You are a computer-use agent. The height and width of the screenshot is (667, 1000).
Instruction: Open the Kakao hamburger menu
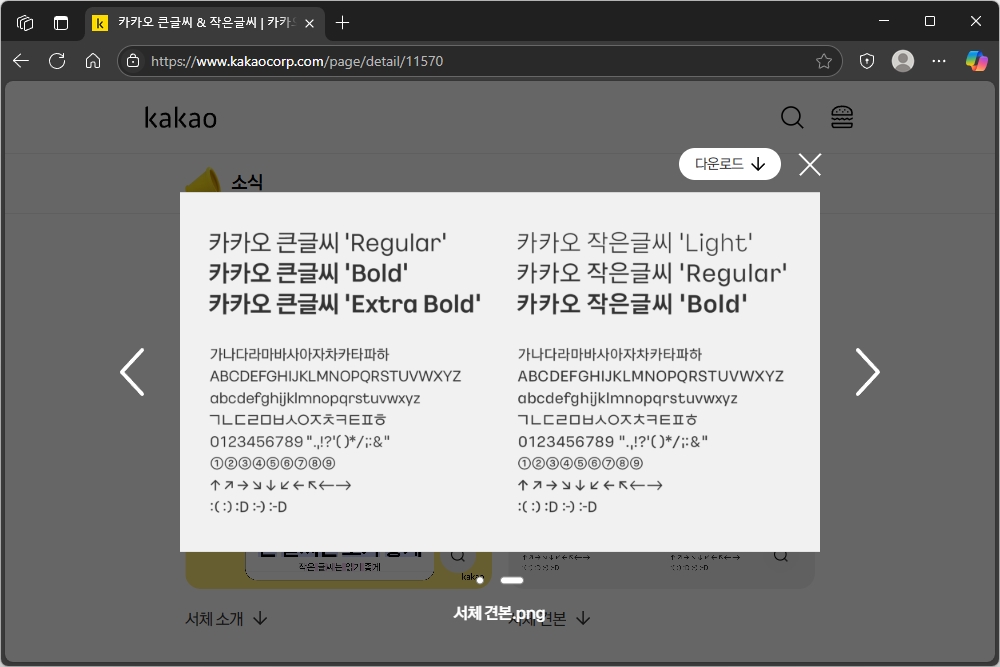point(842,117)
